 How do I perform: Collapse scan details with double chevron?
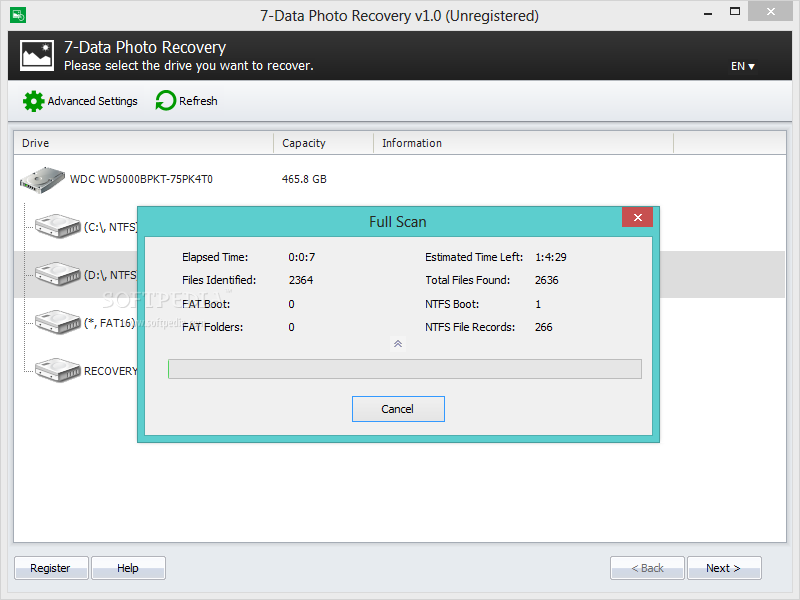coord(398,344)
